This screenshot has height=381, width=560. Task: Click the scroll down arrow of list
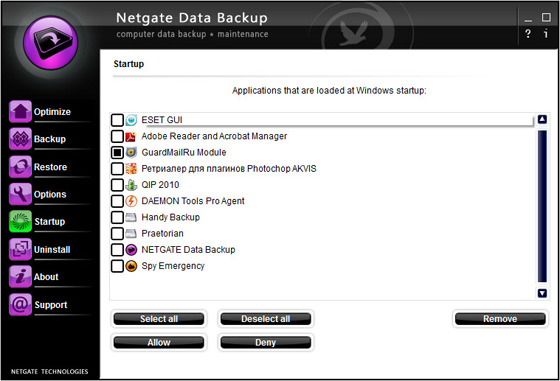point(542,293)
